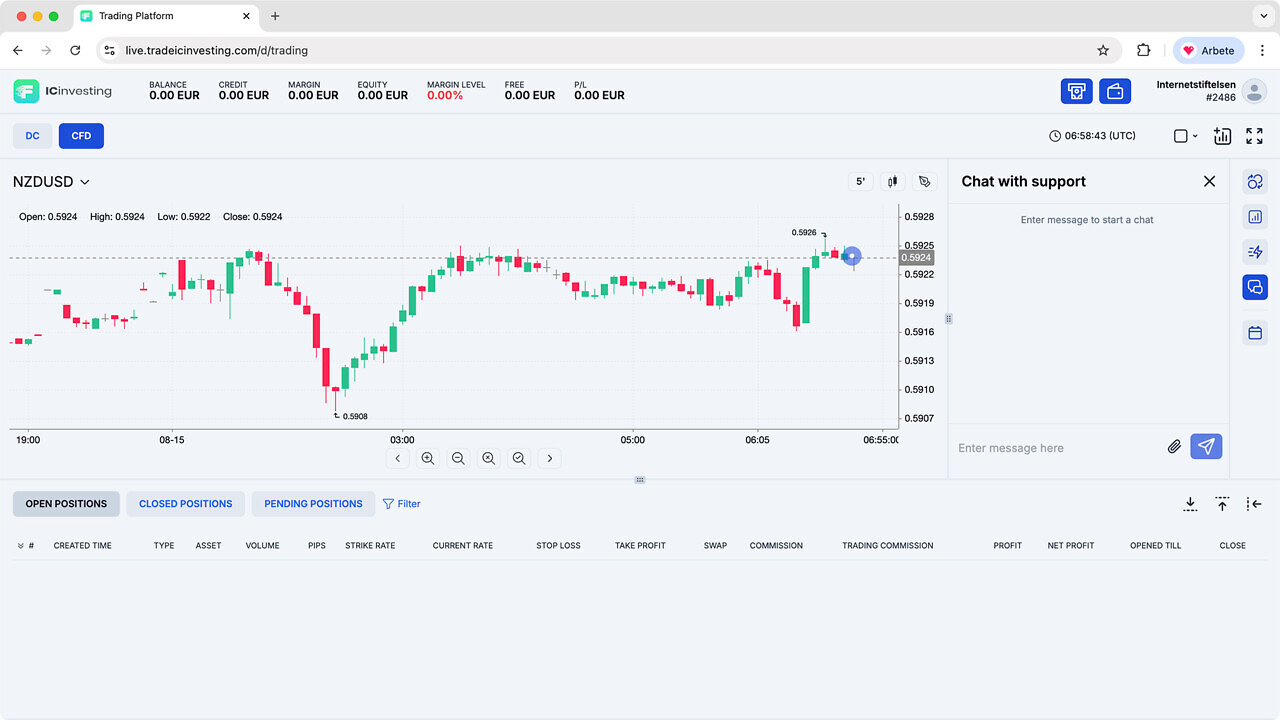Image resolution: width=1280 pixels, height=720 pixels.
Task: Open the 5' timeframe selector
Action: 860,181
